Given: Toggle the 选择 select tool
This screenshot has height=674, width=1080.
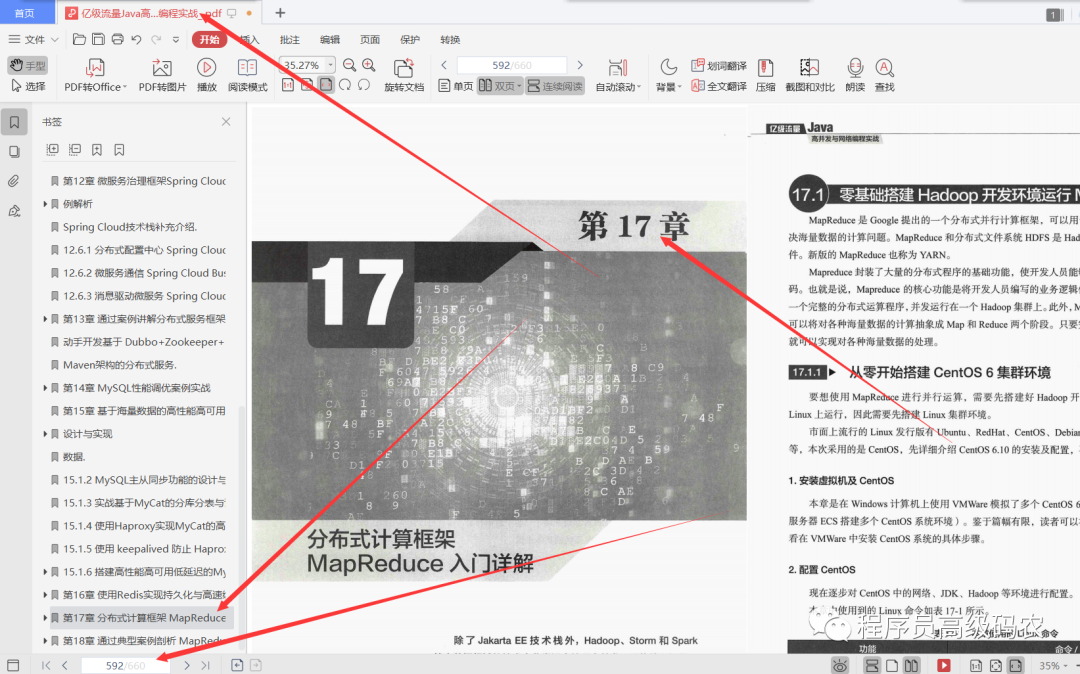Looking at the screenshot, I should click(x=28, y=86).
